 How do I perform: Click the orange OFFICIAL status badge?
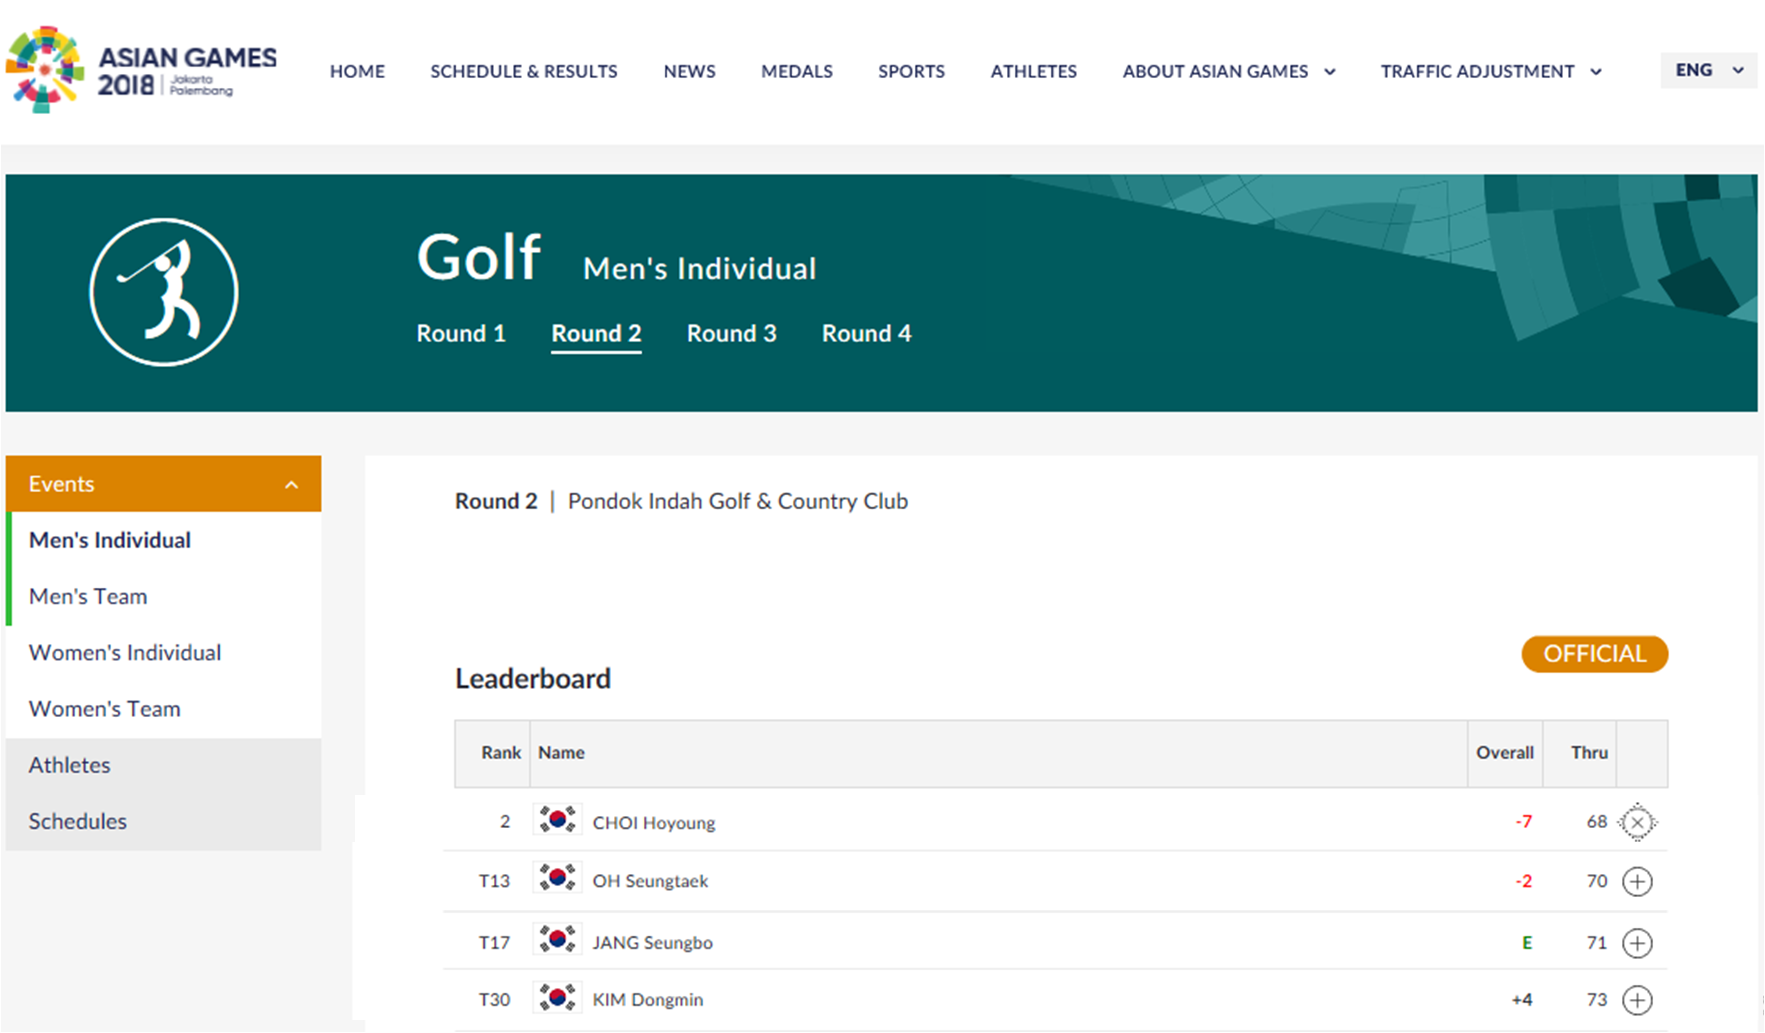pyautogui.click(x=1594, y=654)
